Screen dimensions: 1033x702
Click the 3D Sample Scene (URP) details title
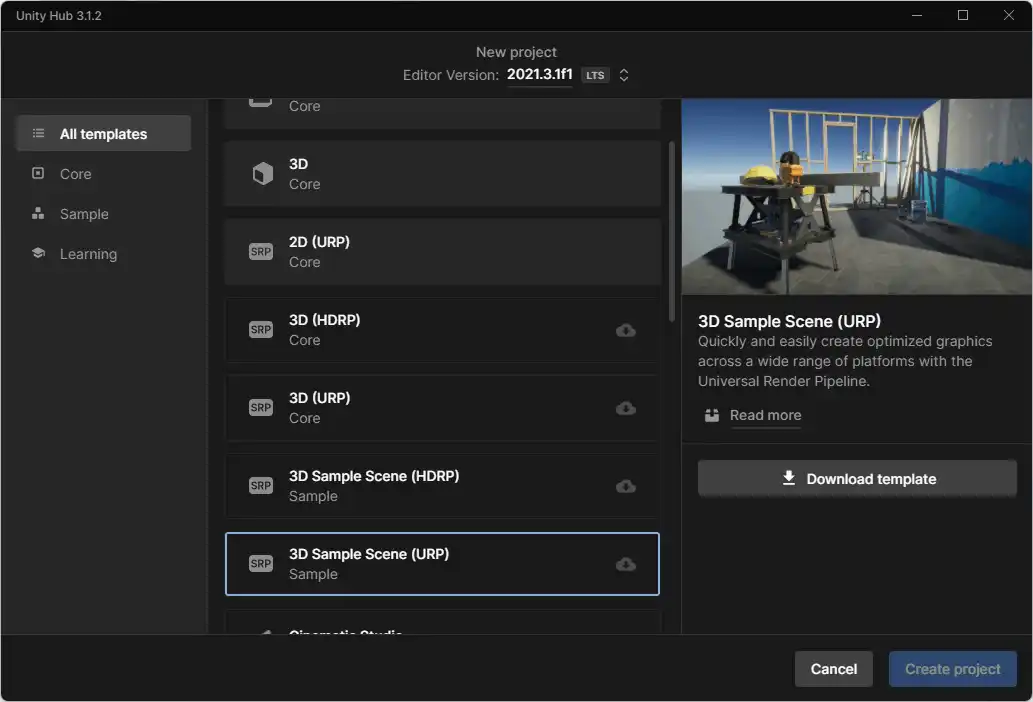point(789,321)
